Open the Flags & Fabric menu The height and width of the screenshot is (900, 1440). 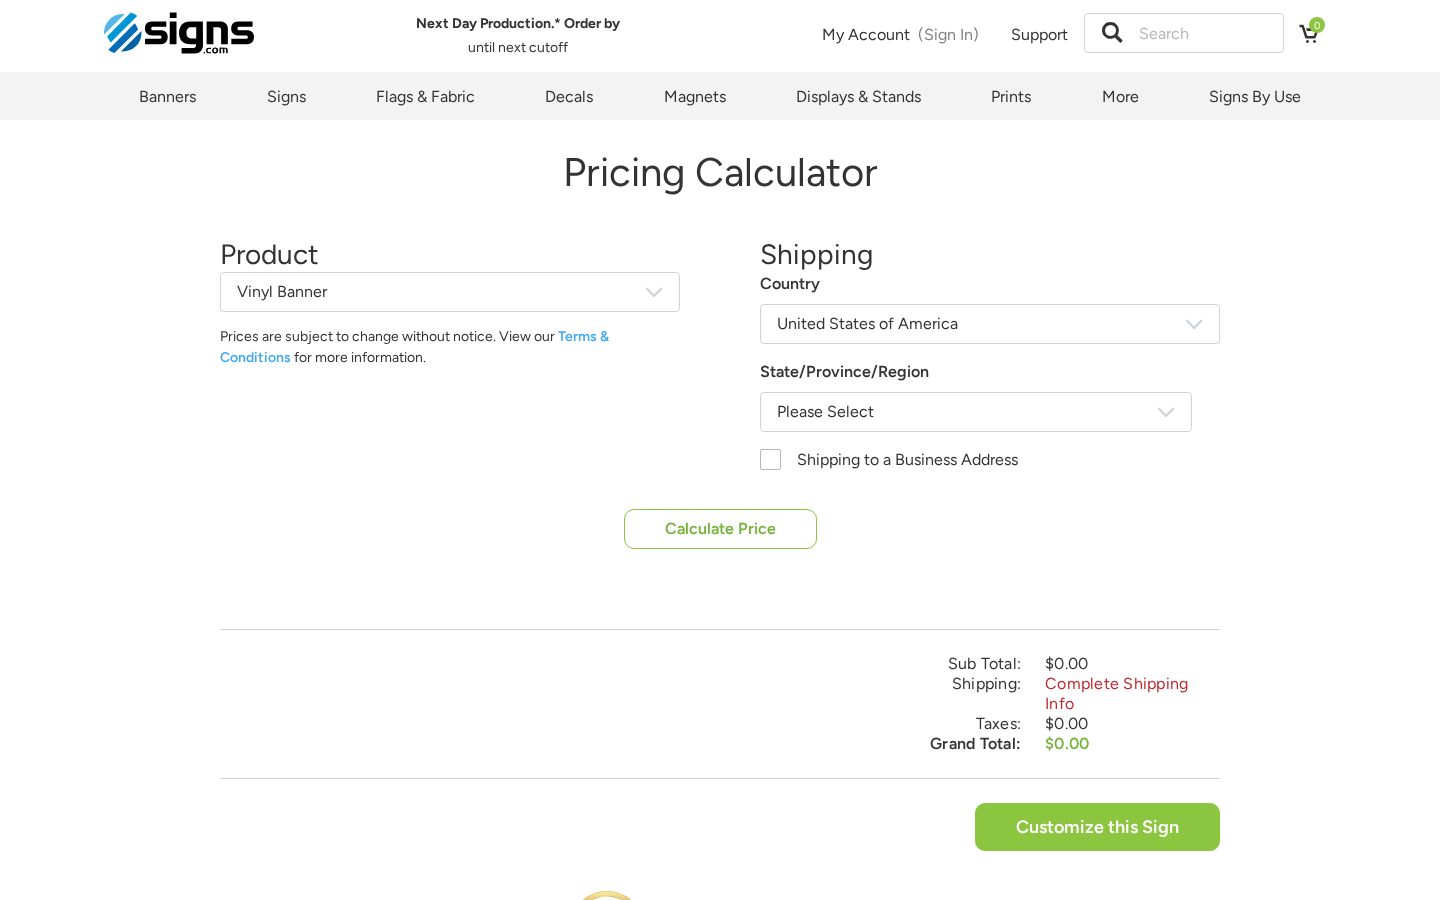(425, 97)
